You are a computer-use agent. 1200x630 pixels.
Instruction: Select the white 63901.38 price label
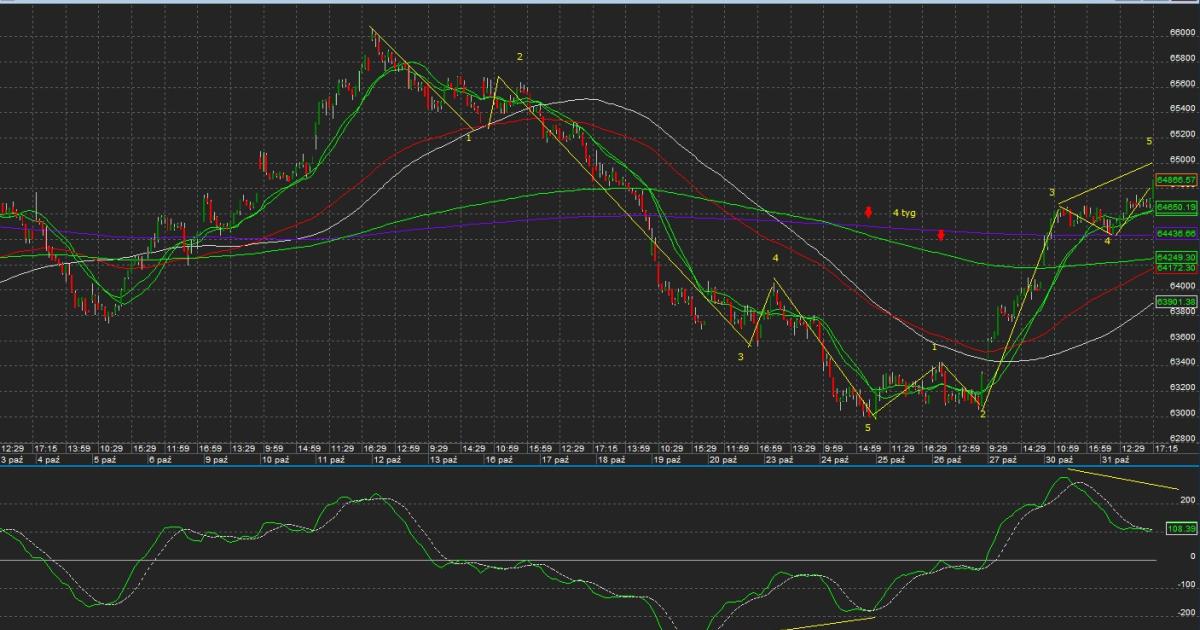(1175, 301)
